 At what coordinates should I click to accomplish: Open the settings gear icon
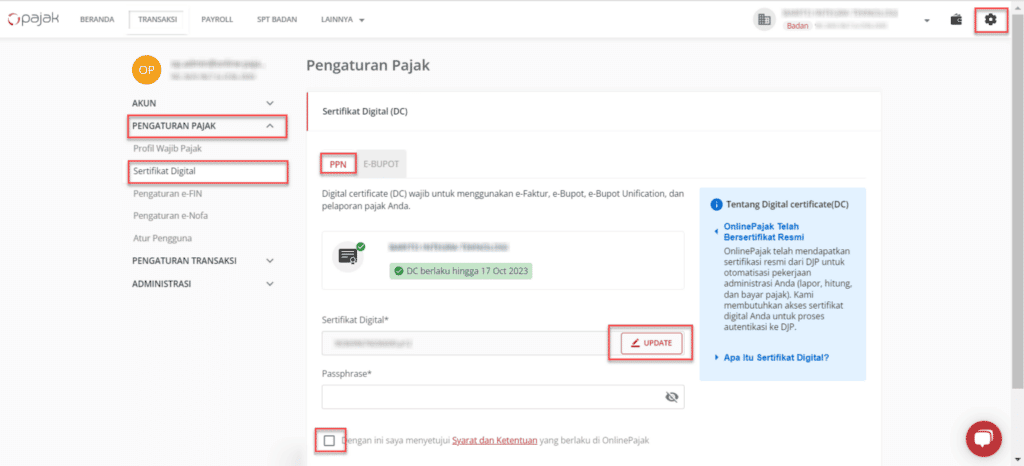coord(991,20)
